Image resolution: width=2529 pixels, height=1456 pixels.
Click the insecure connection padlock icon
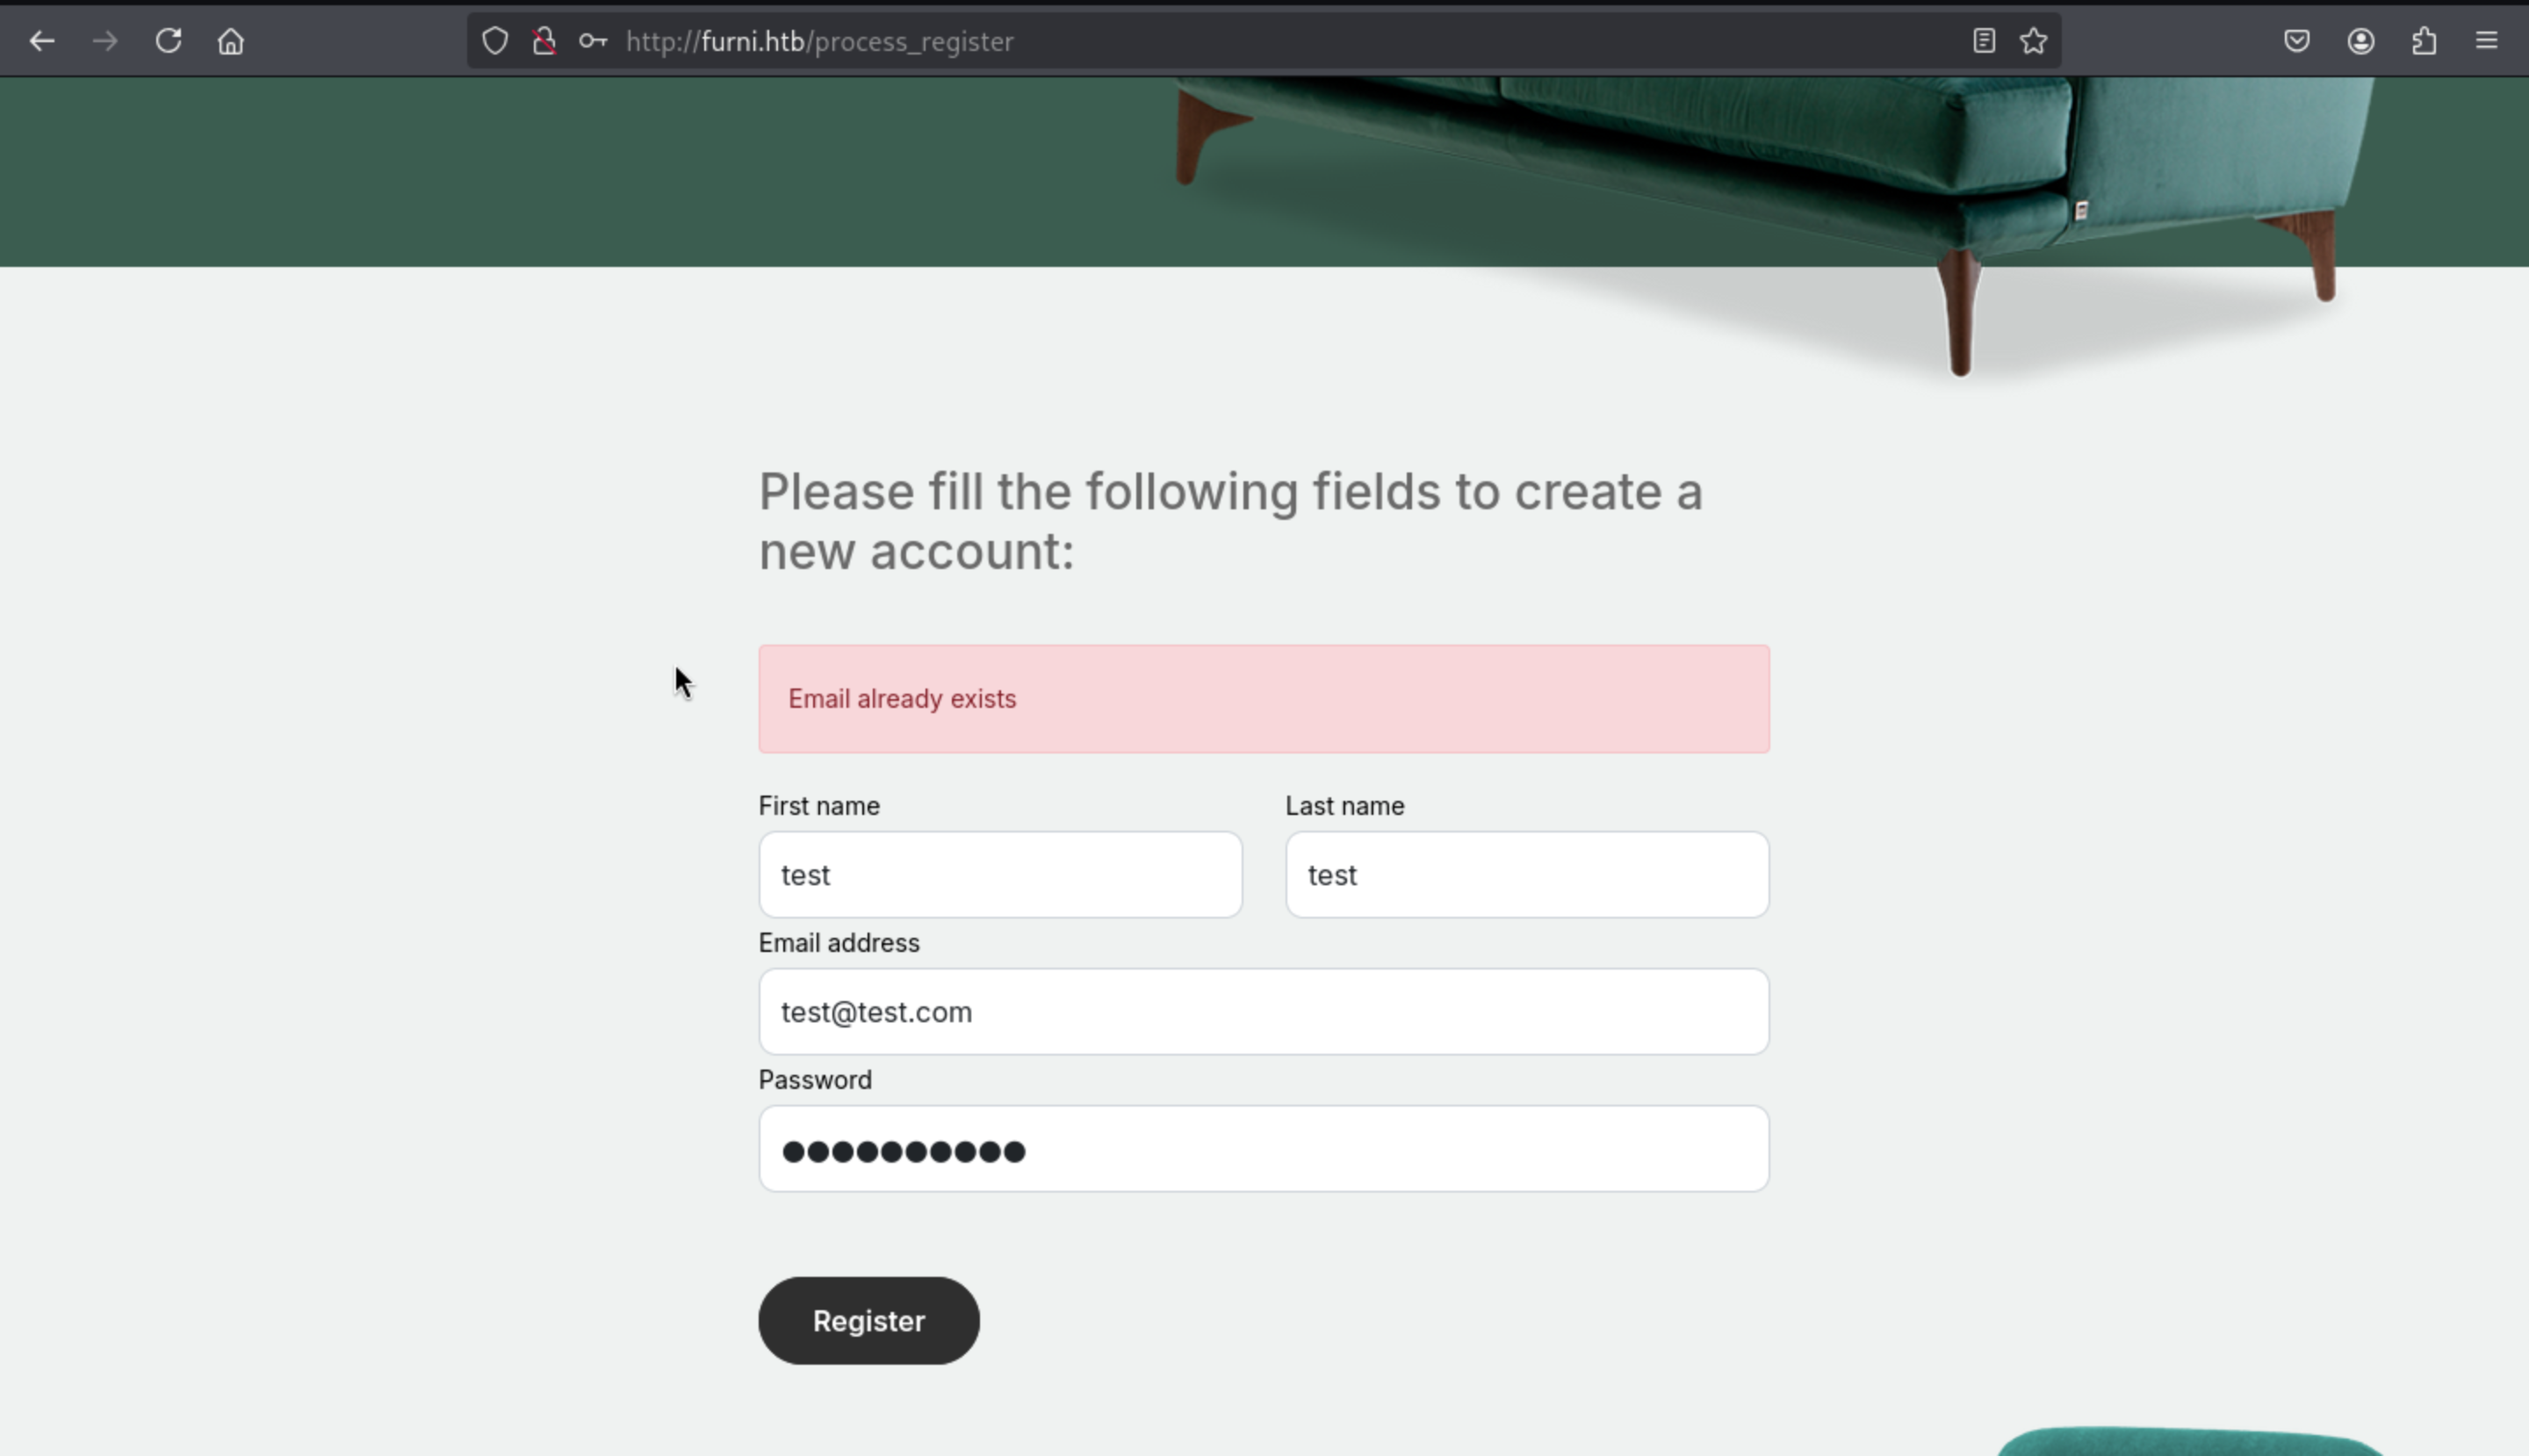[544, 41]
